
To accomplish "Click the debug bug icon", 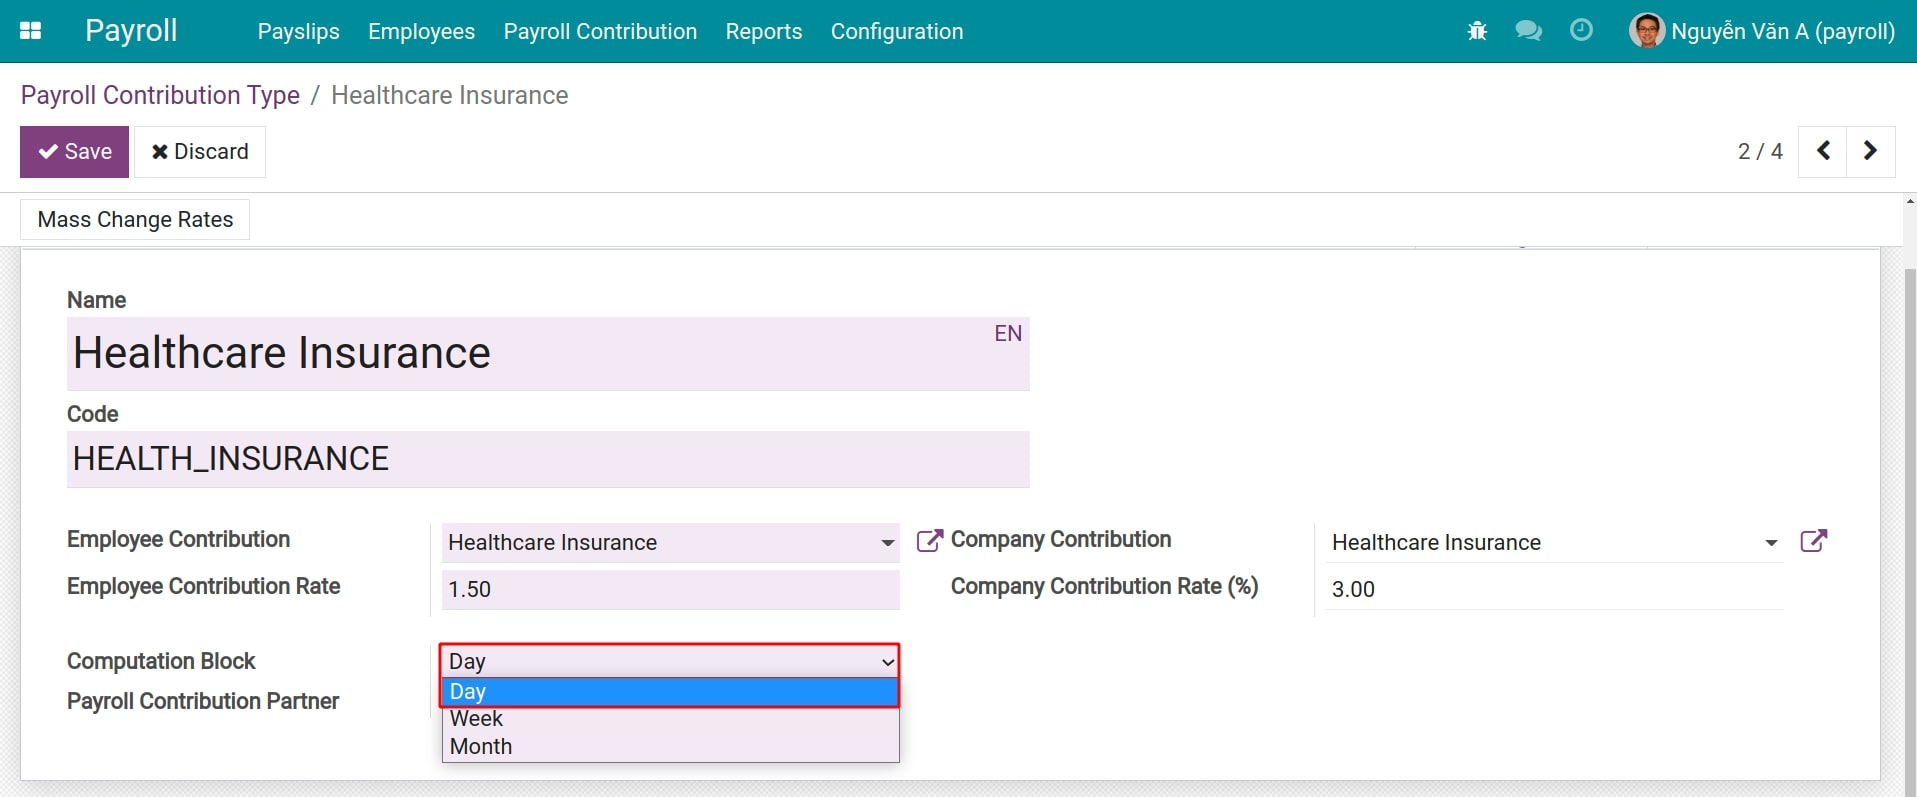I will coord(1477,31).
